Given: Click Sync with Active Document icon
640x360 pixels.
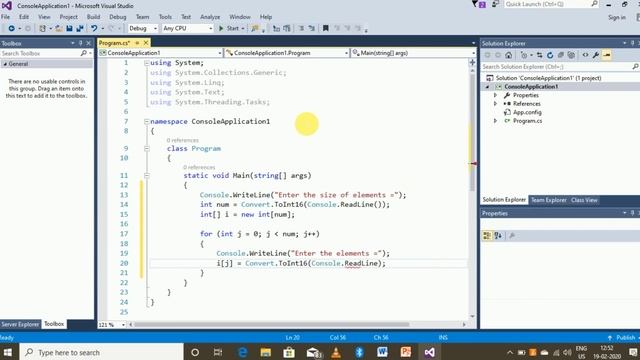Looking at the screenshot, I should point(540,55).
